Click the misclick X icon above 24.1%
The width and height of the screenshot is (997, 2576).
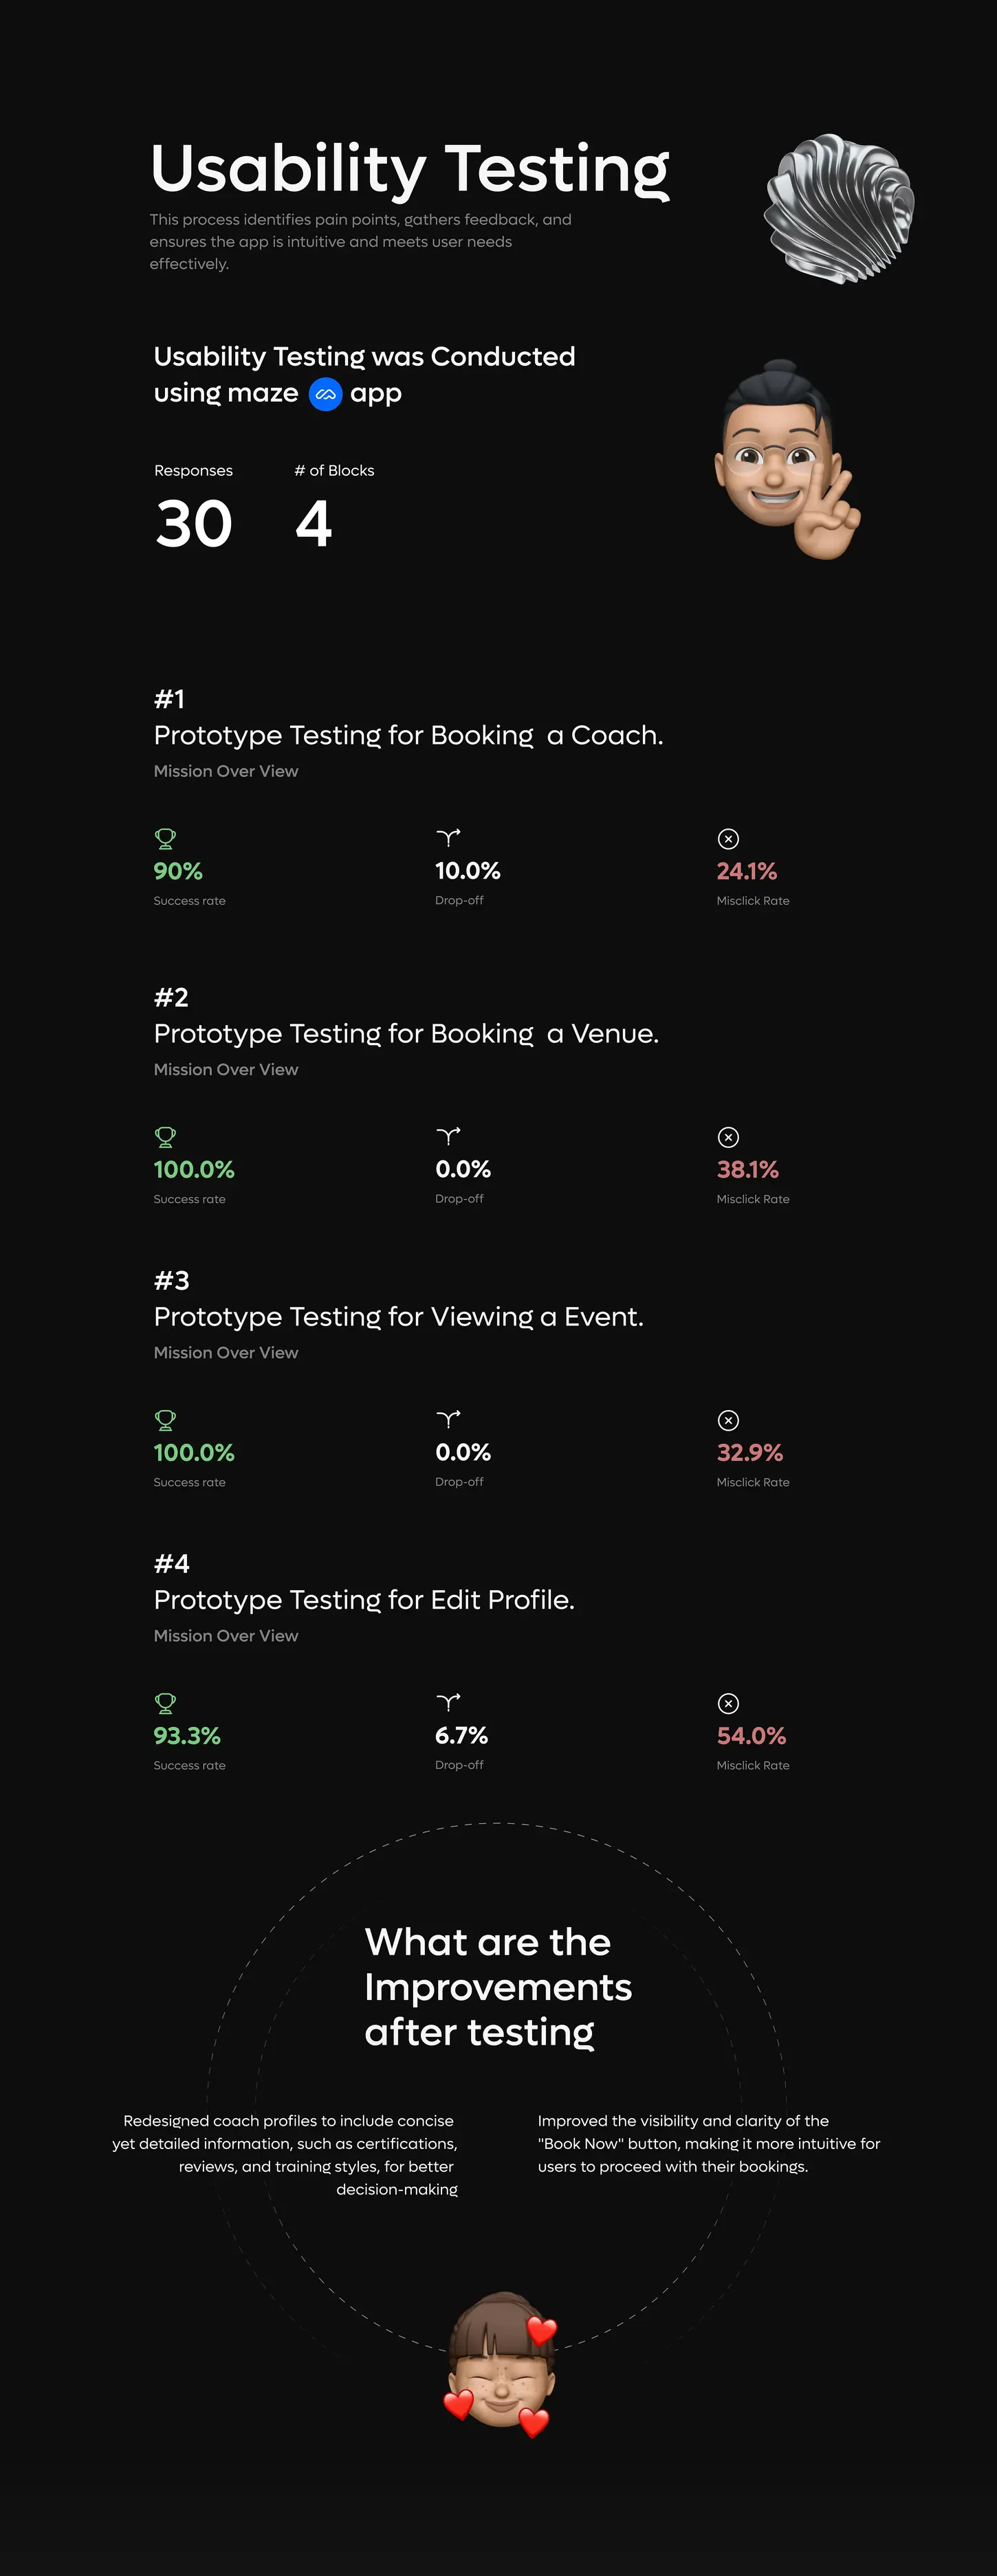[x=728, y=839]
